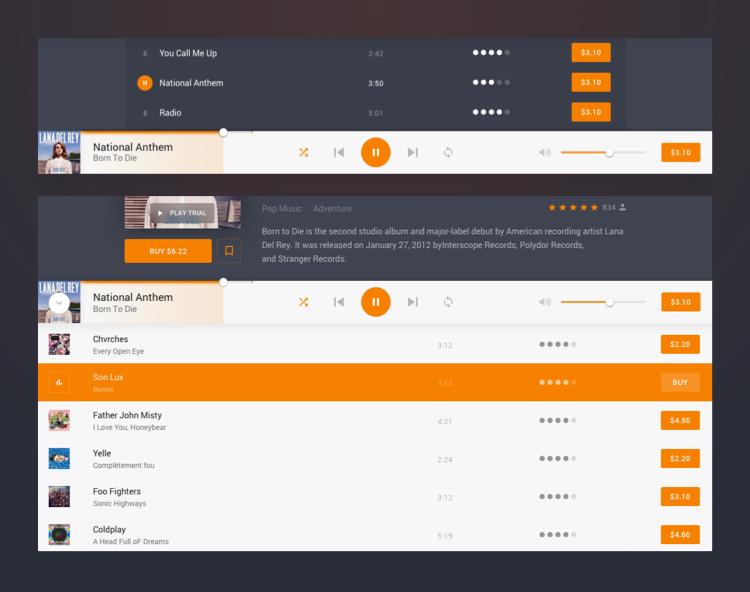The width and height of the screenshot is (750, 592).
Task: Expand player using chevron on lower album cover
Action: pyautogui.click(x=59, y=302)
